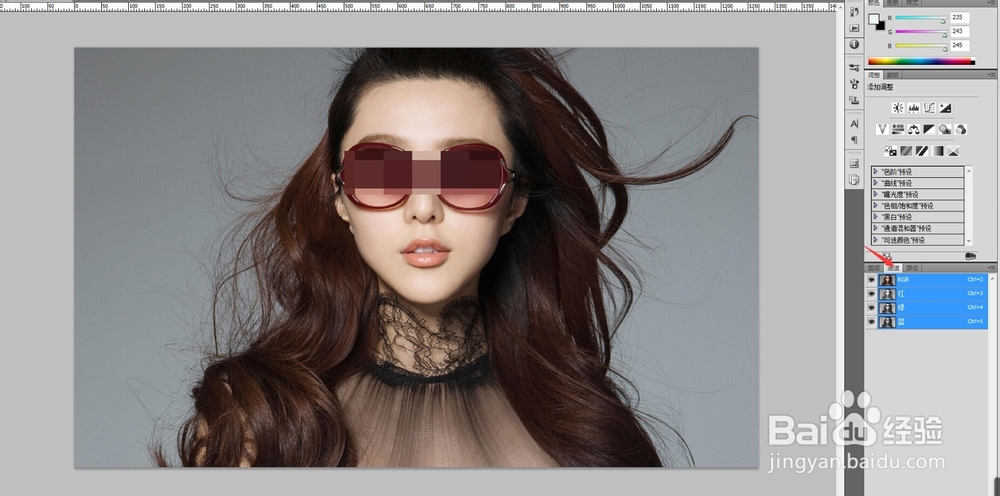
Task: Open the Layer Comps panel icon
Action: coord(854,163)
